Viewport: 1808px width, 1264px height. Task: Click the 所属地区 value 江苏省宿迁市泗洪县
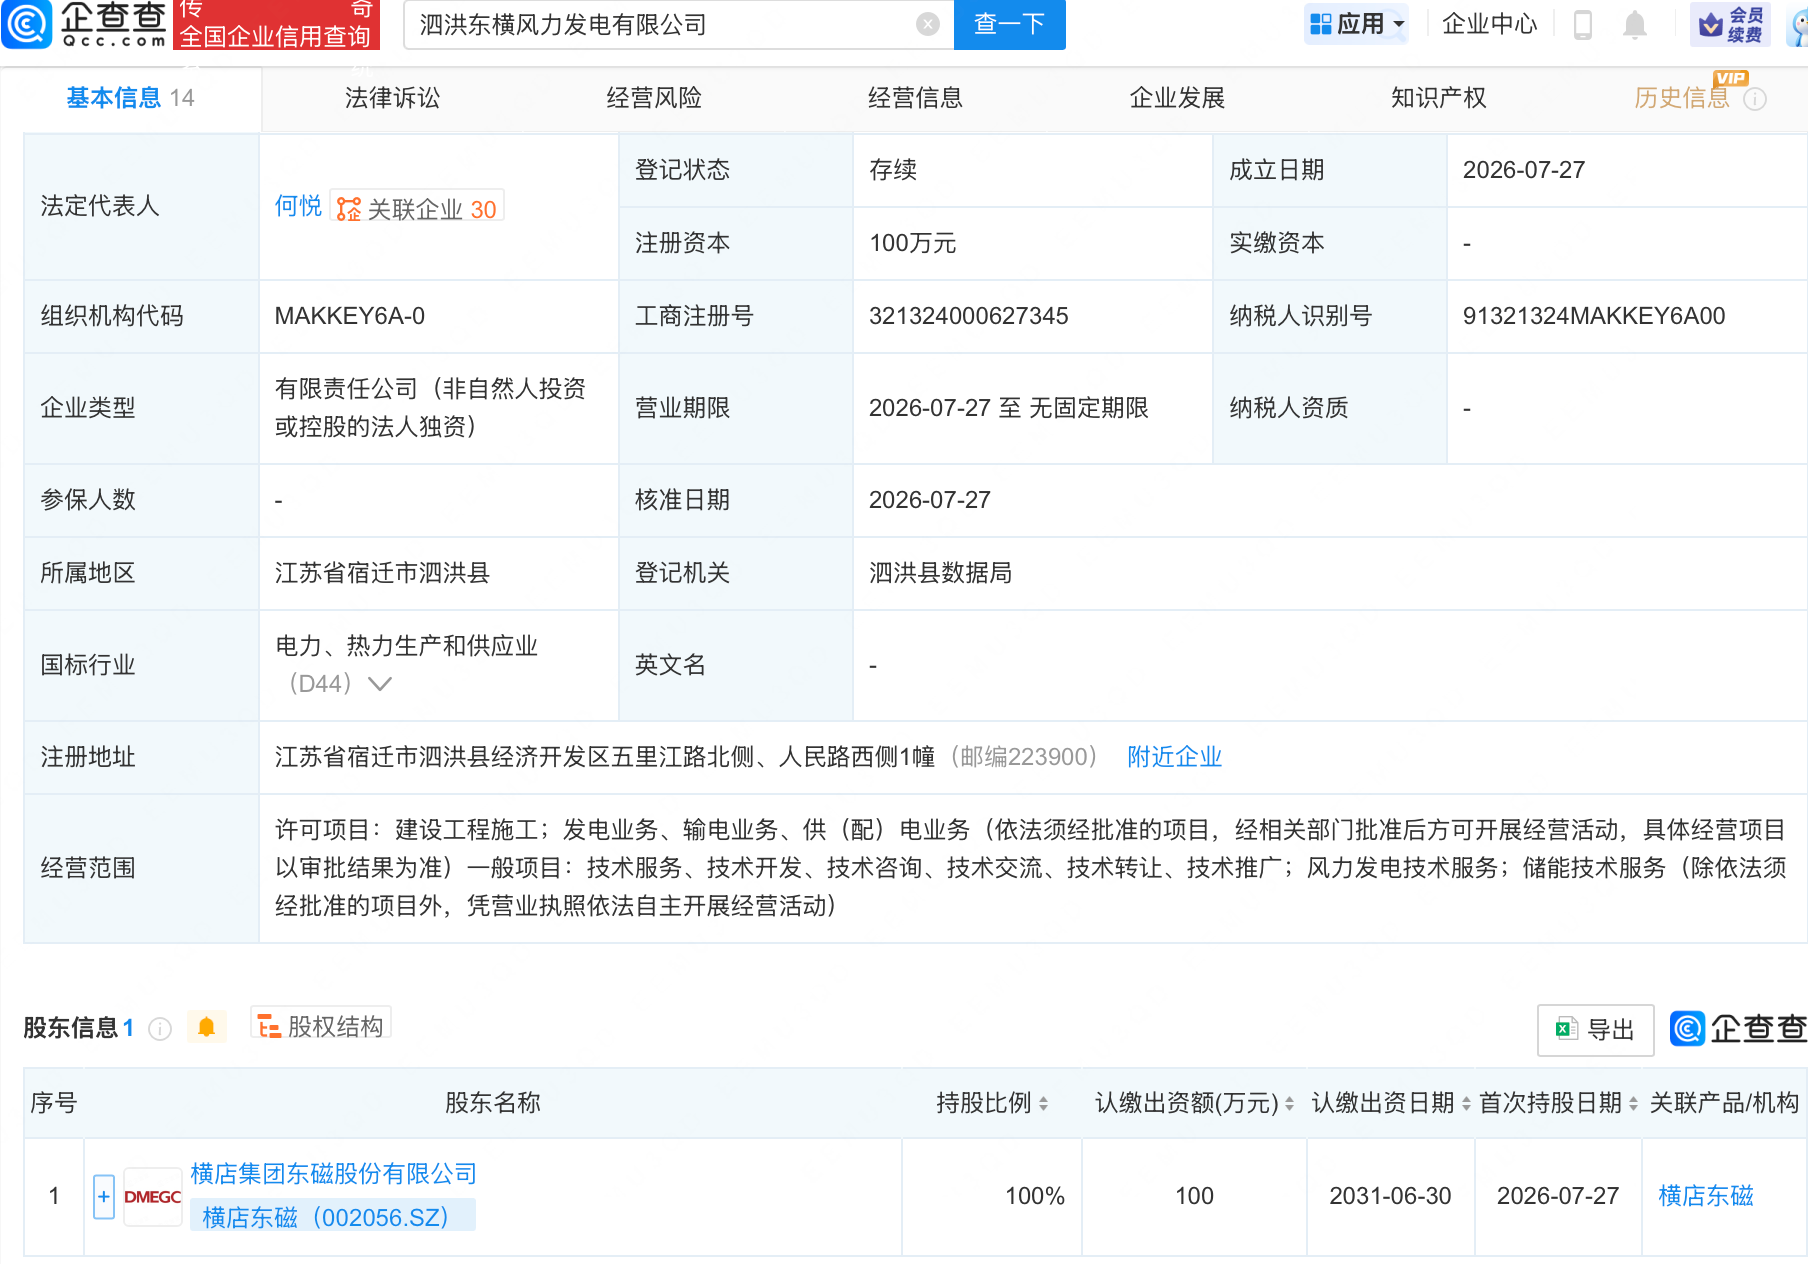[382, 573]
